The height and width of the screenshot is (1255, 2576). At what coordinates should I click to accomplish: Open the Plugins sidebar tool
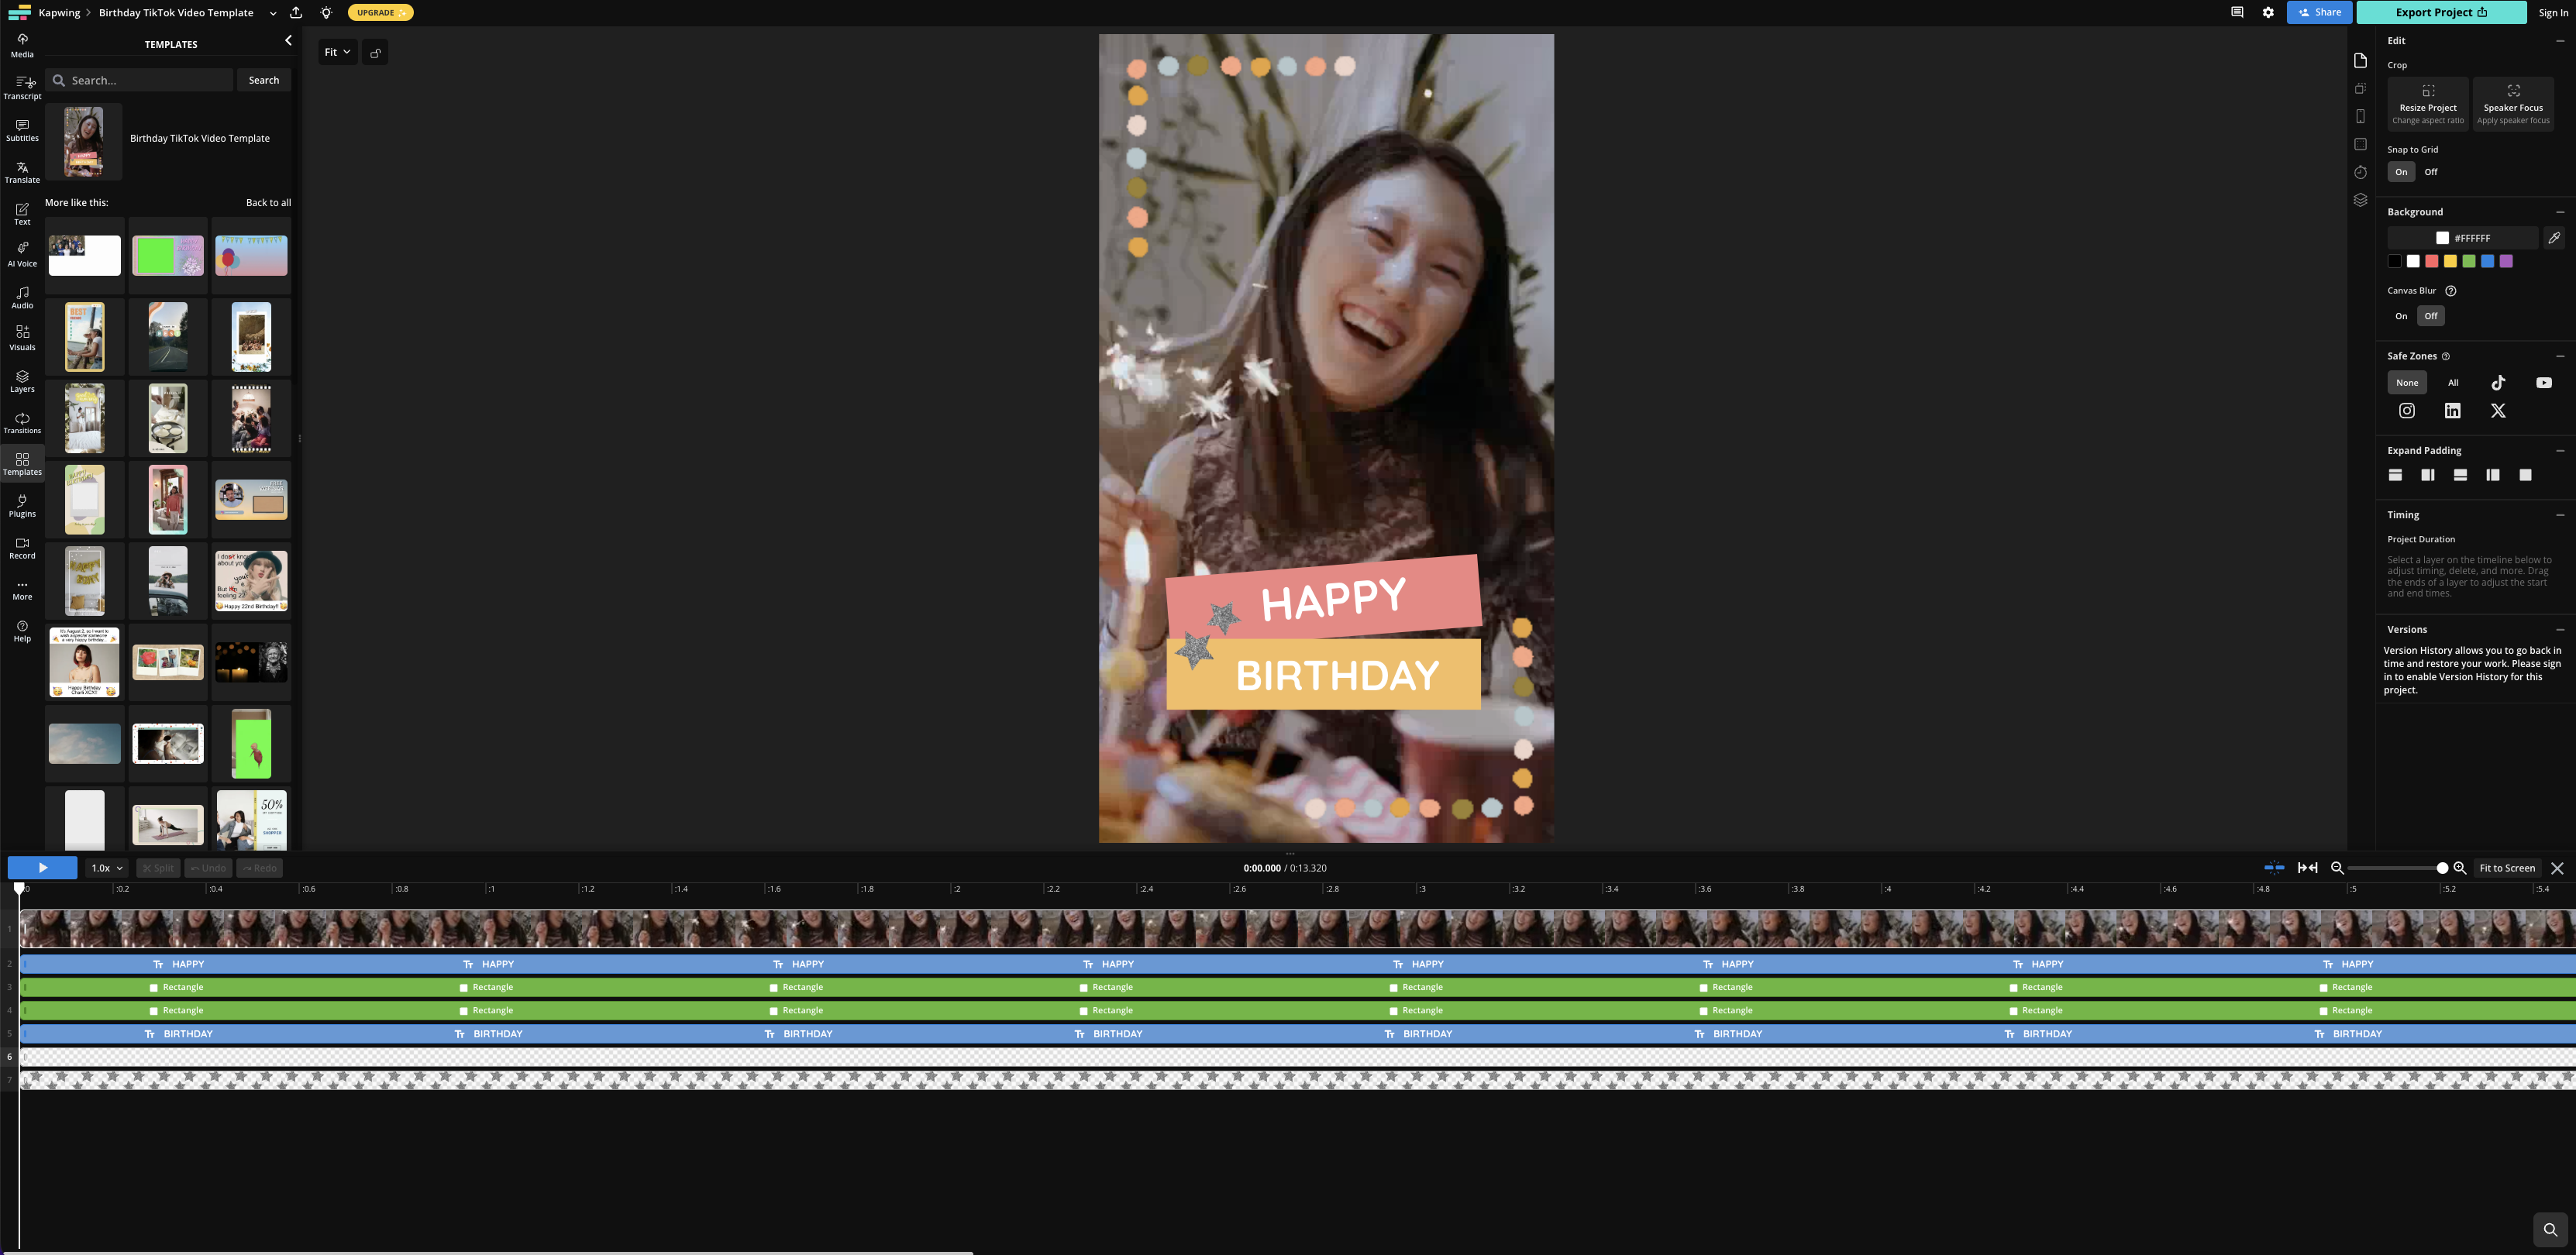tap(22, 505)
